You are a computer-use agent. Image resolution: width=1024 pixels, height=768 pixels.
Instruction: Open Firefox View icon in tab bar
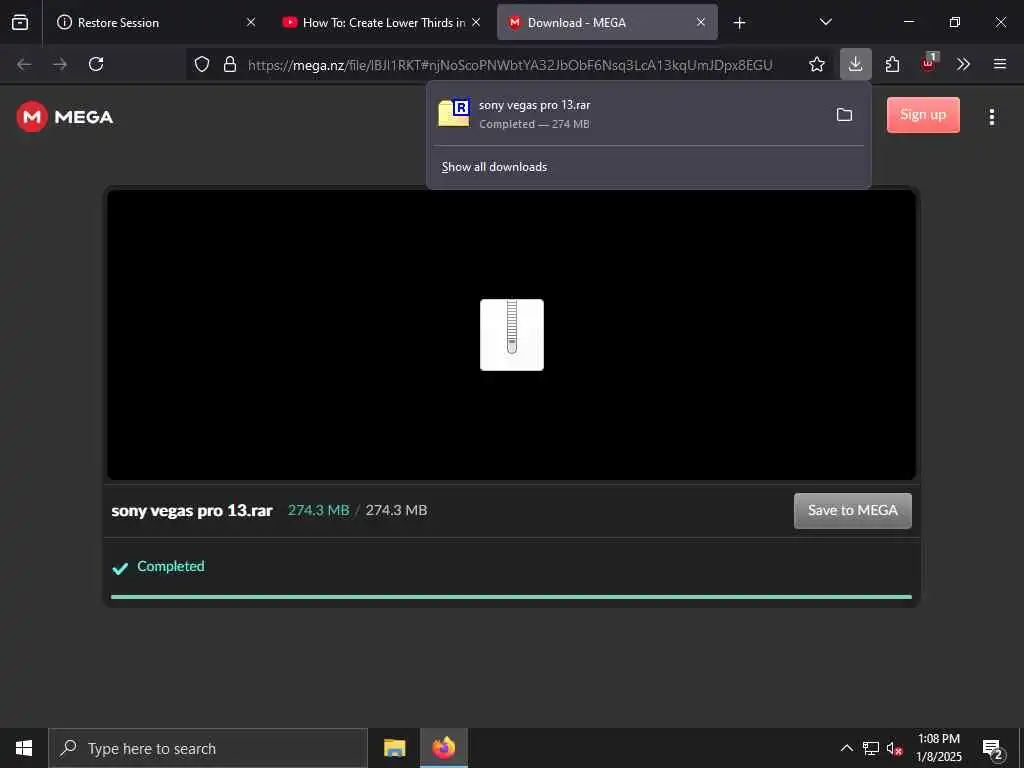pyautogui.click(x=20, y=22)
